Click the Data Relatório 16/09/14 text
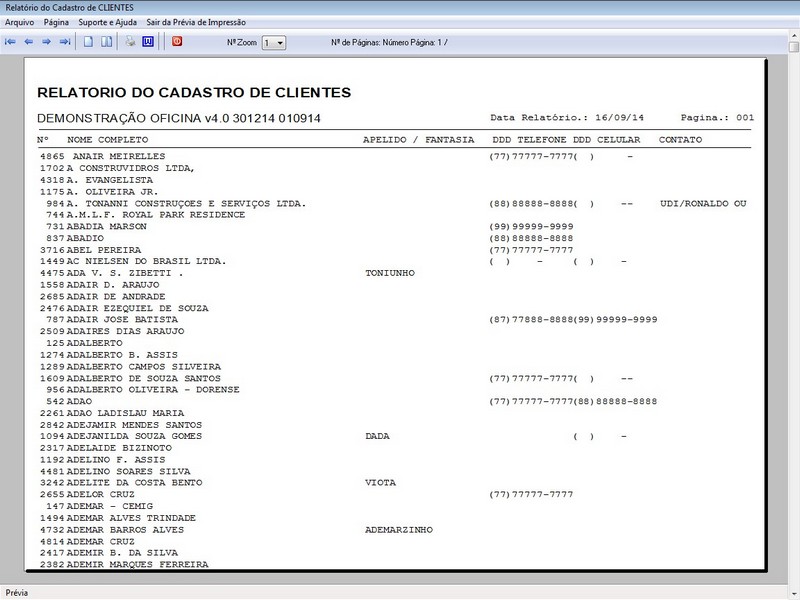The image size is (800, 600). click(567, 117)
